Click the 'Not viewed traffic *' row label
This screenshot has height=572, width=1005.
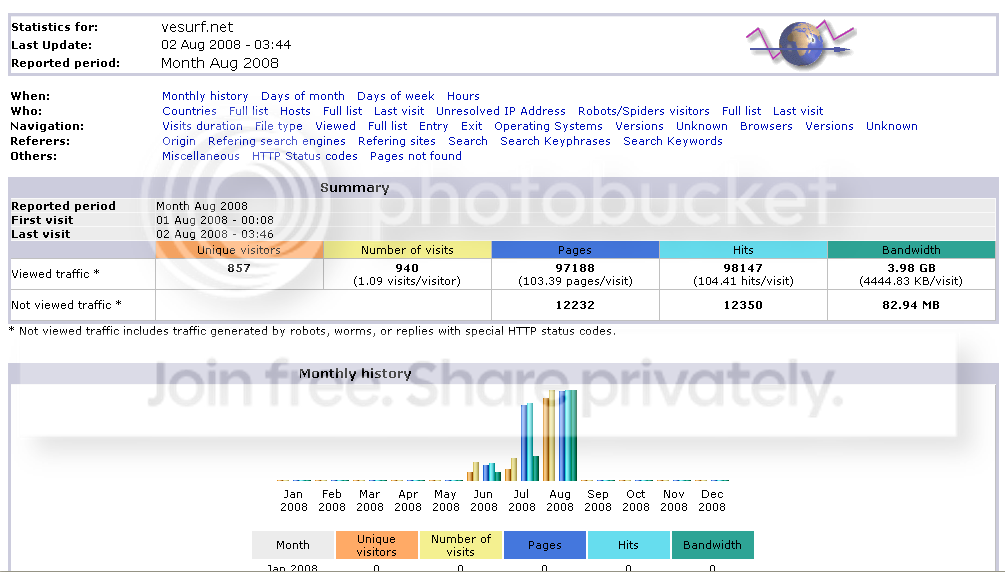tap(66, 305)
